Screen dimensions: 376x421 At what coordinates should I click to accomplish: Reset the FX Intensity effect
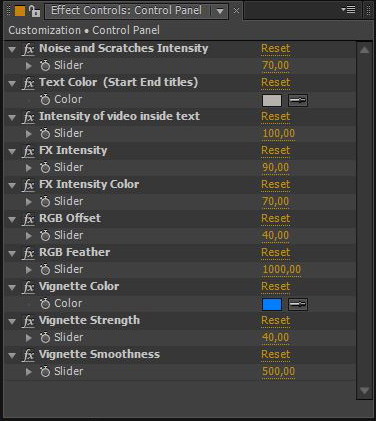pos(276,150)
